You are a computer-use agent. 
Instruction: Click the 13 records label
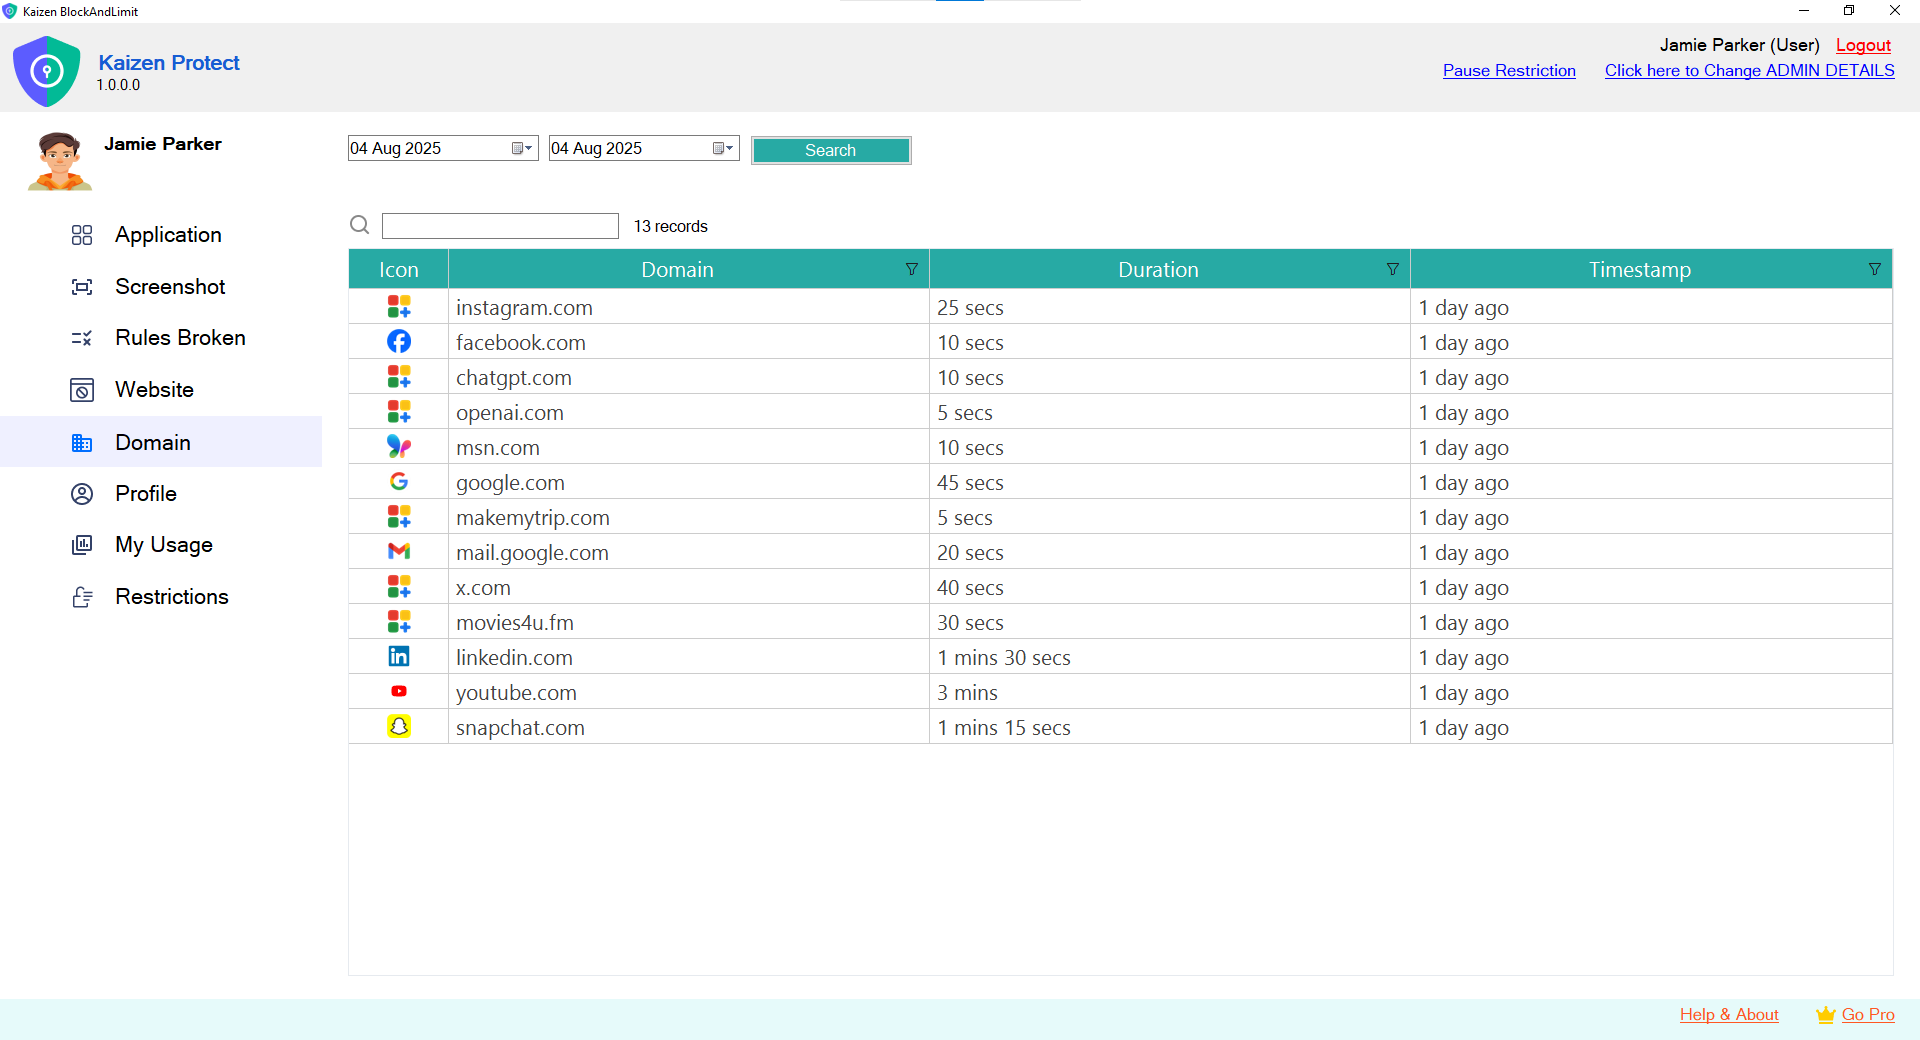[x=670, y=226]
